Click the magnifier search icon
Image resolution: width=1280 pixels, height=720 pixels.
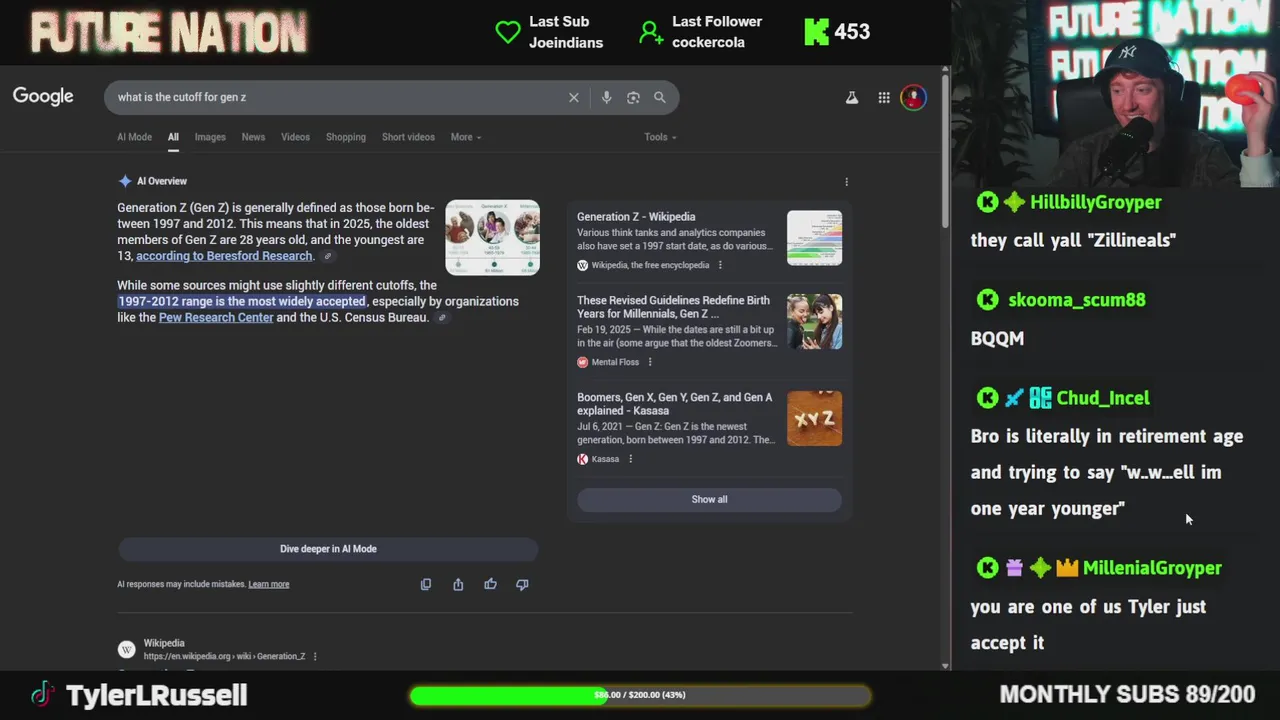[660, 97]
